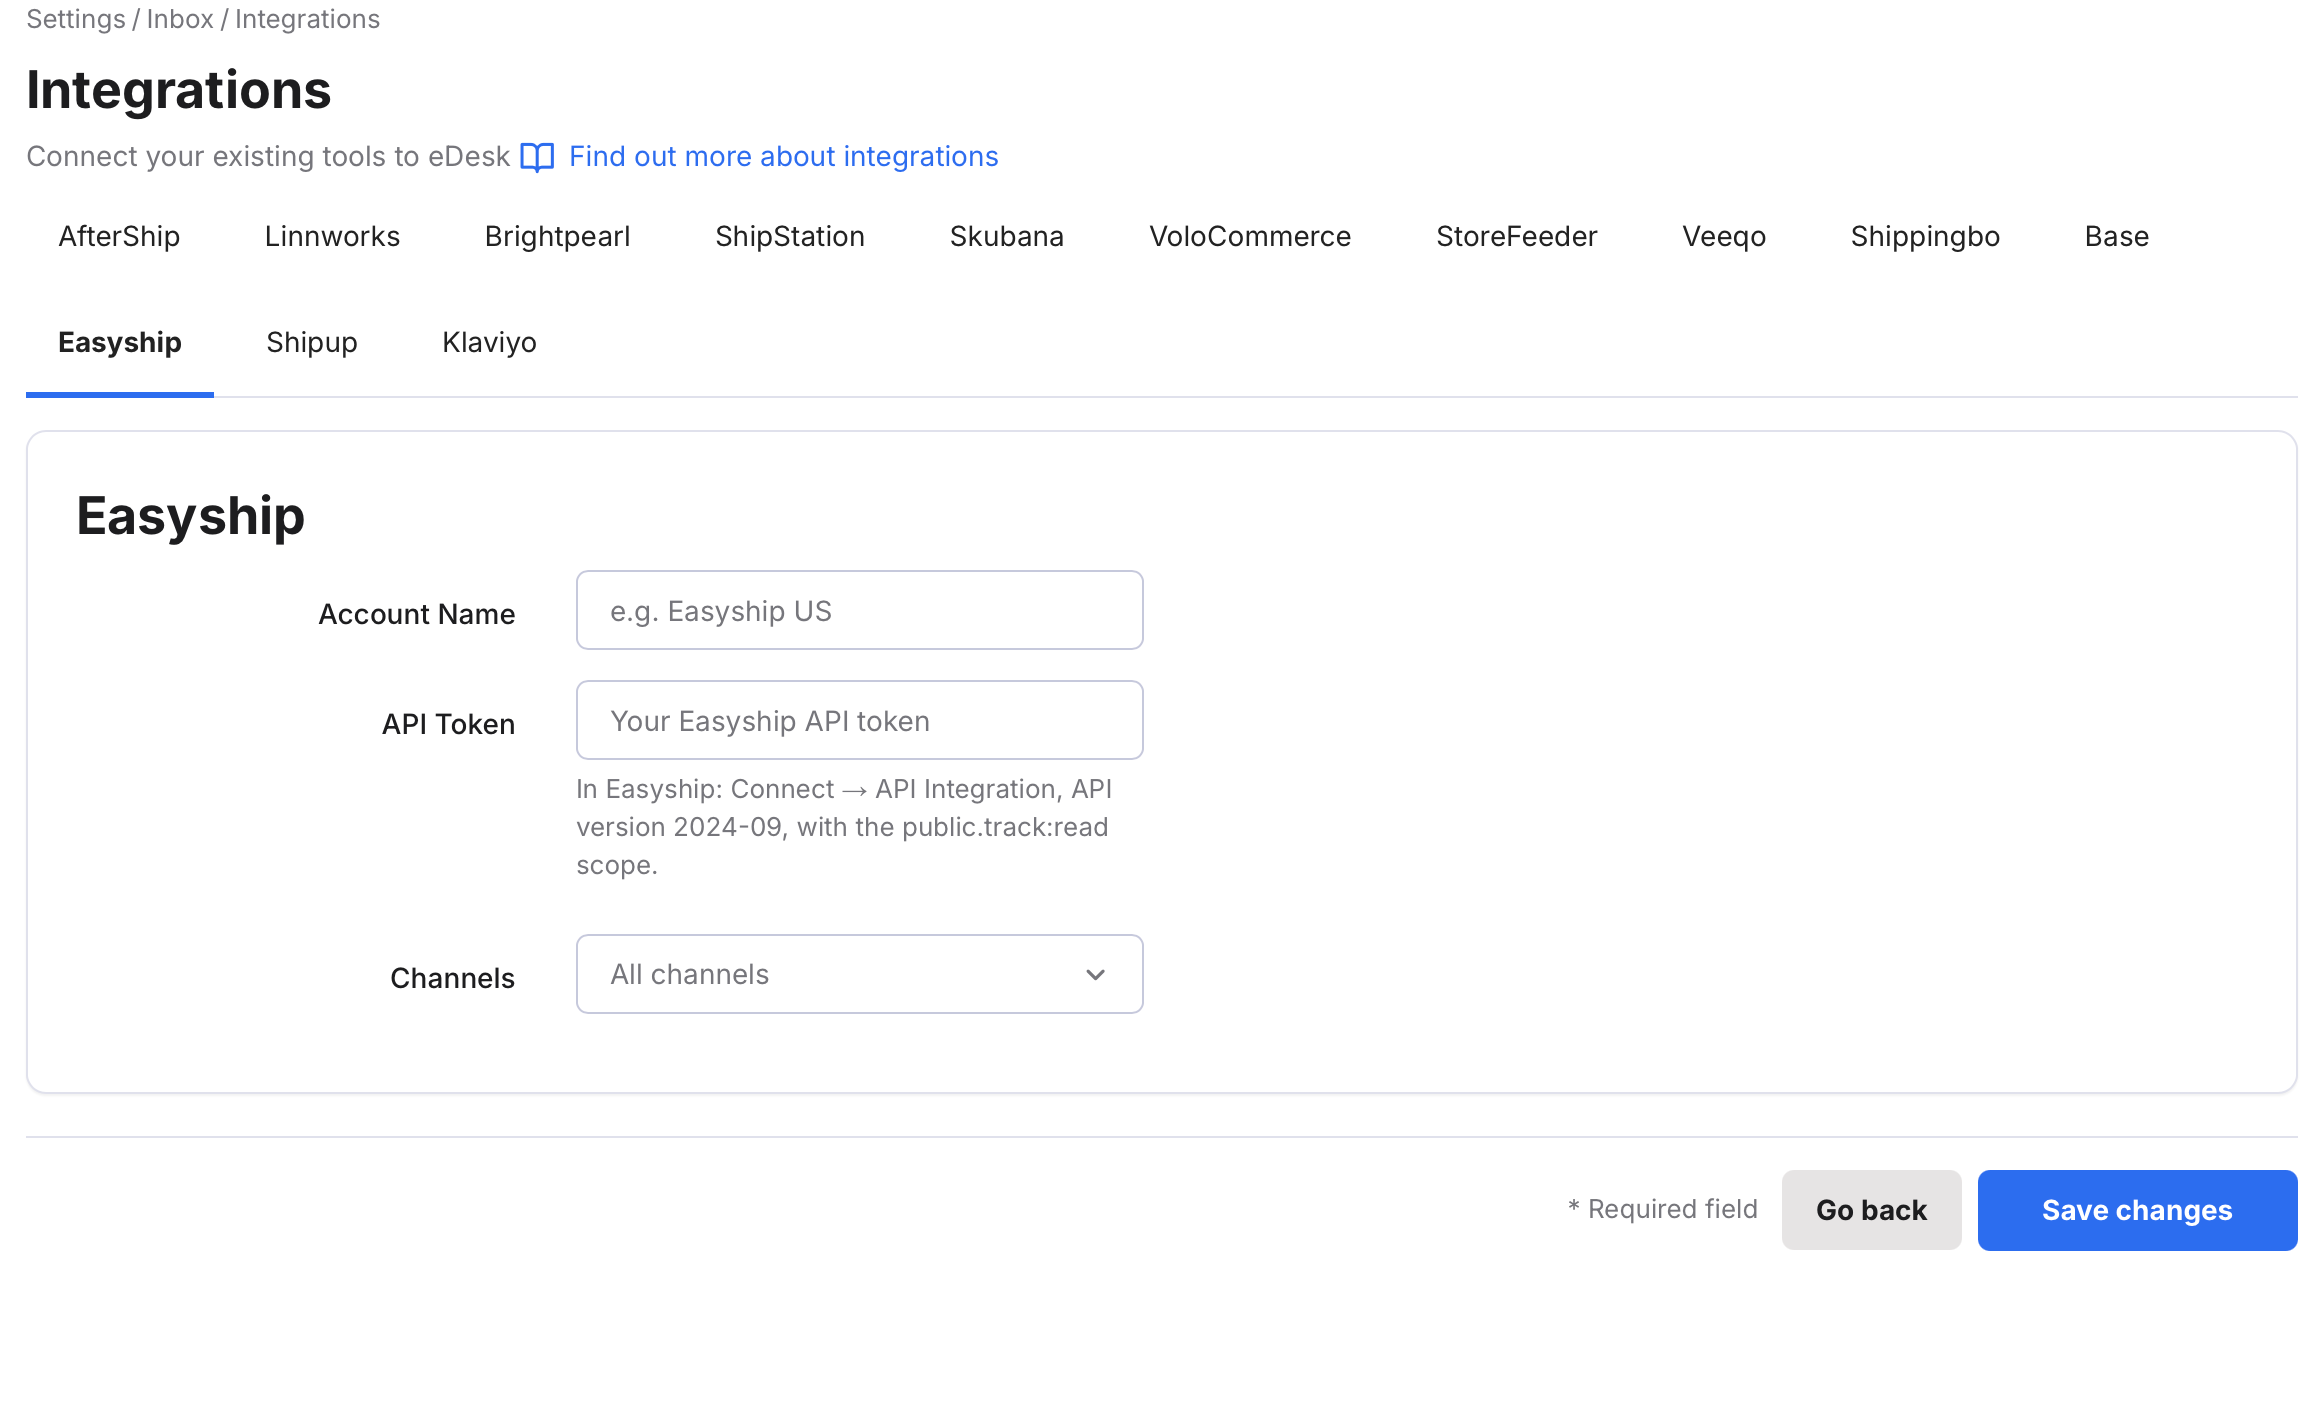The height and width of the screenshot is (1402, 2312).
Task: Click the Easyship card heading
Action: [190, 516]
